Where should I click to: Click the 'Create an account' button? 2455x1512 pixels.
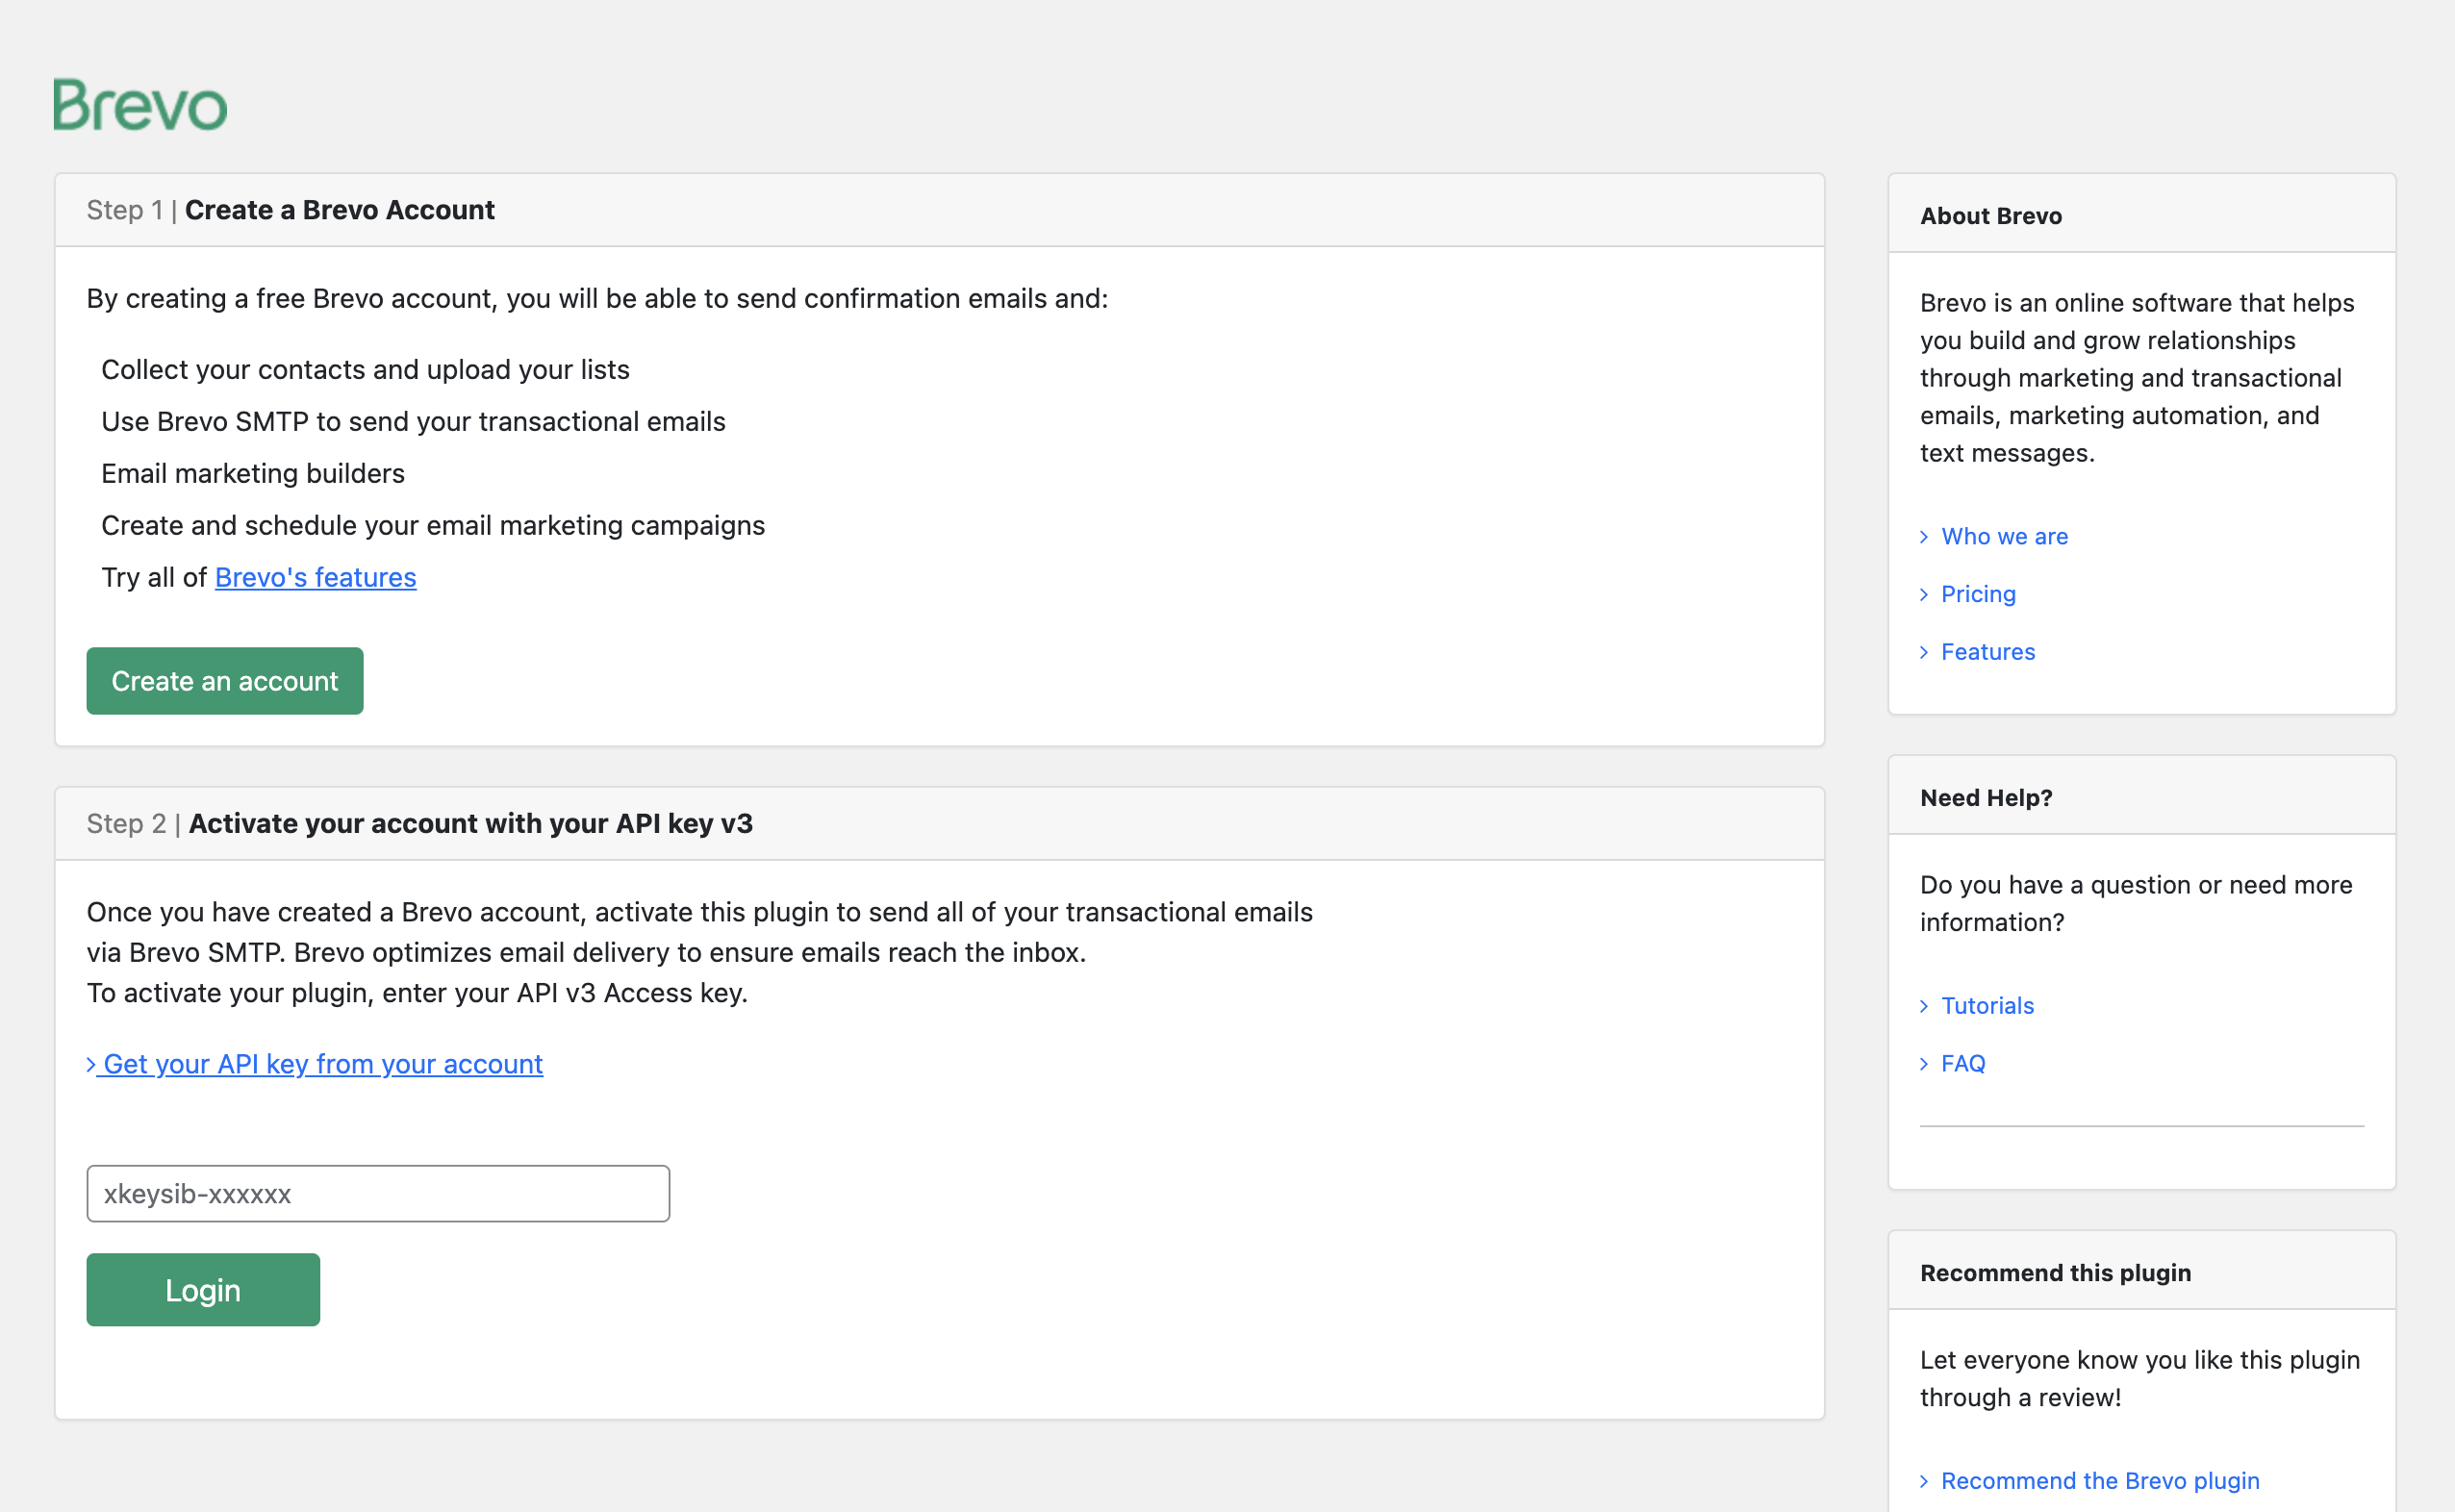(x=224, y=681)
